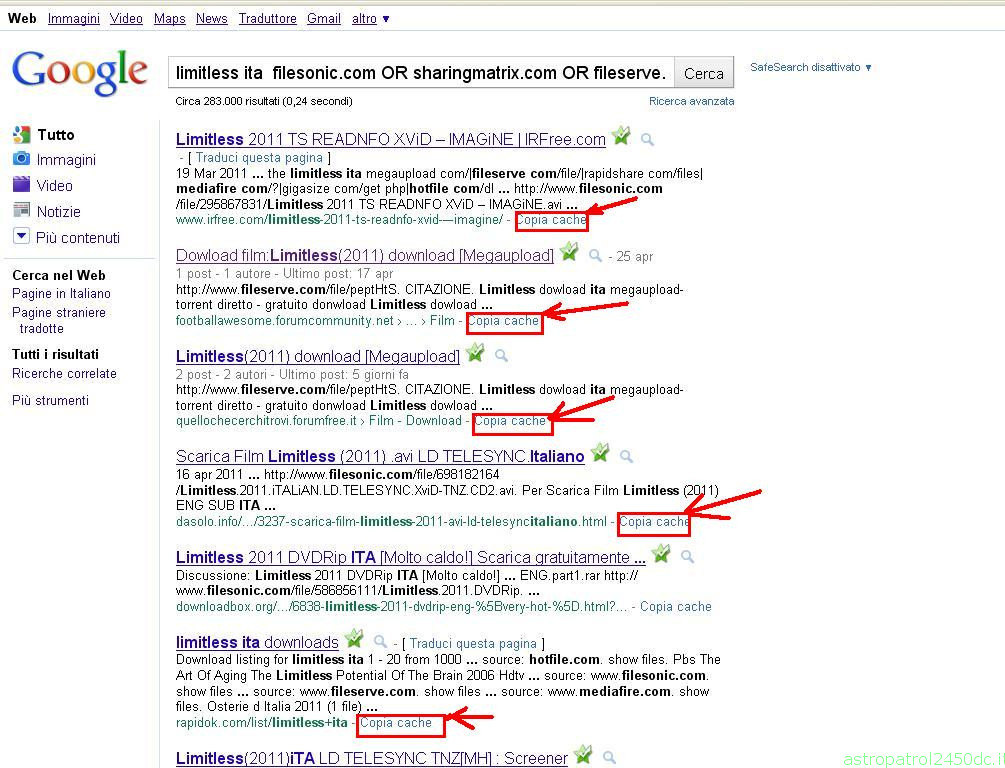Screen dimensions: 1005x768
Task: Click Copia cache for quellochecerchitrovi.forumfree.it result
Action: click(510, 421)
